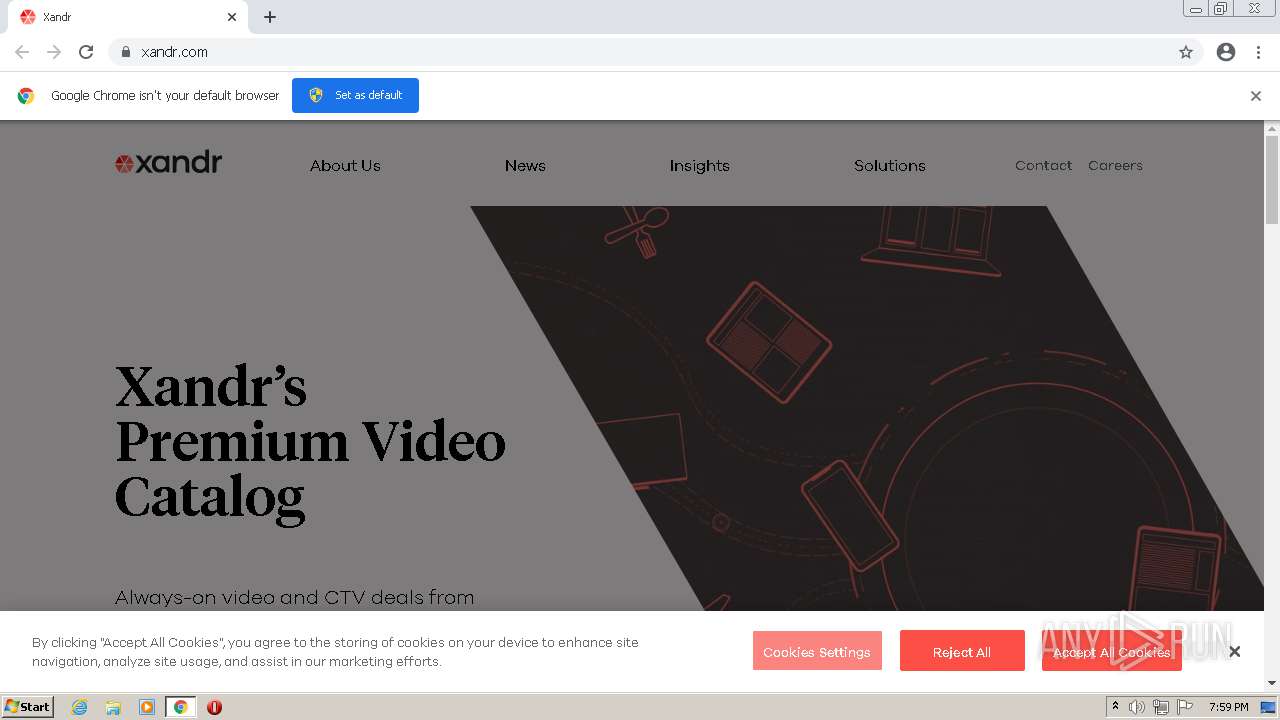This screenshot has height=720, width=1280.
Task: Click the page scrollbar up arrow
Action: point(1272,128)
